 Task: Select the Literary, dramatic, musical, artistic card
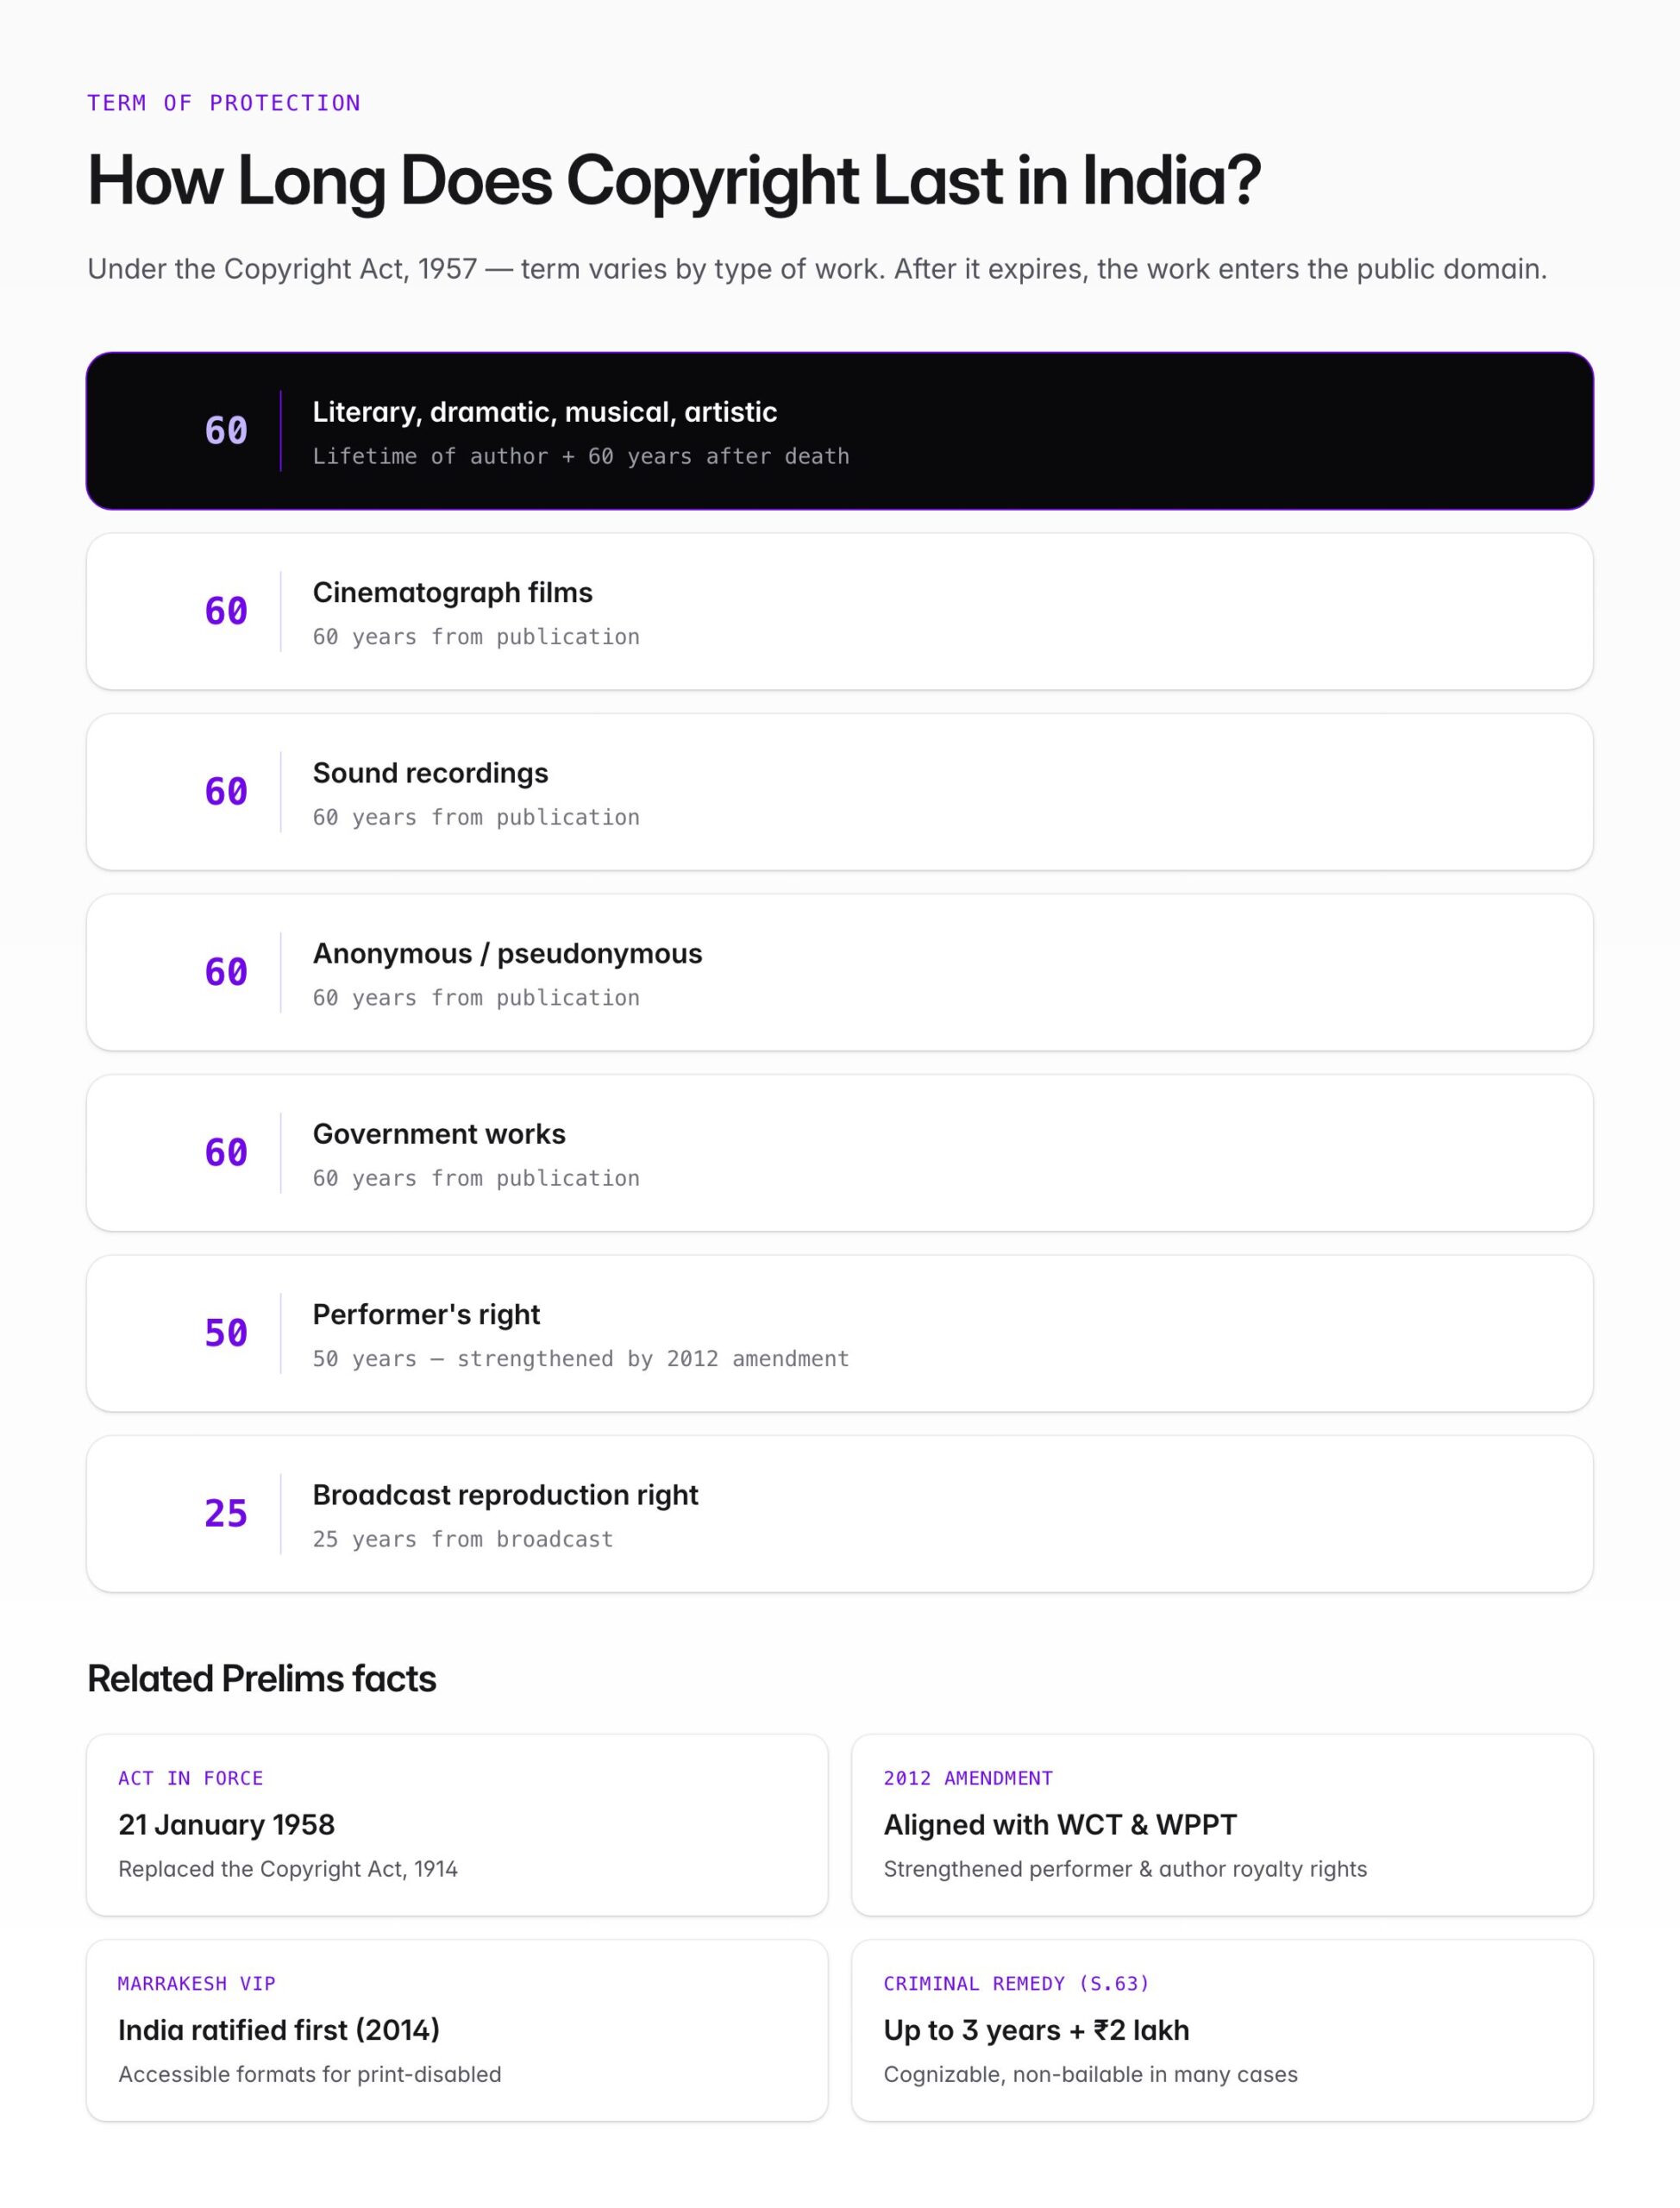[x=840, y=431]
